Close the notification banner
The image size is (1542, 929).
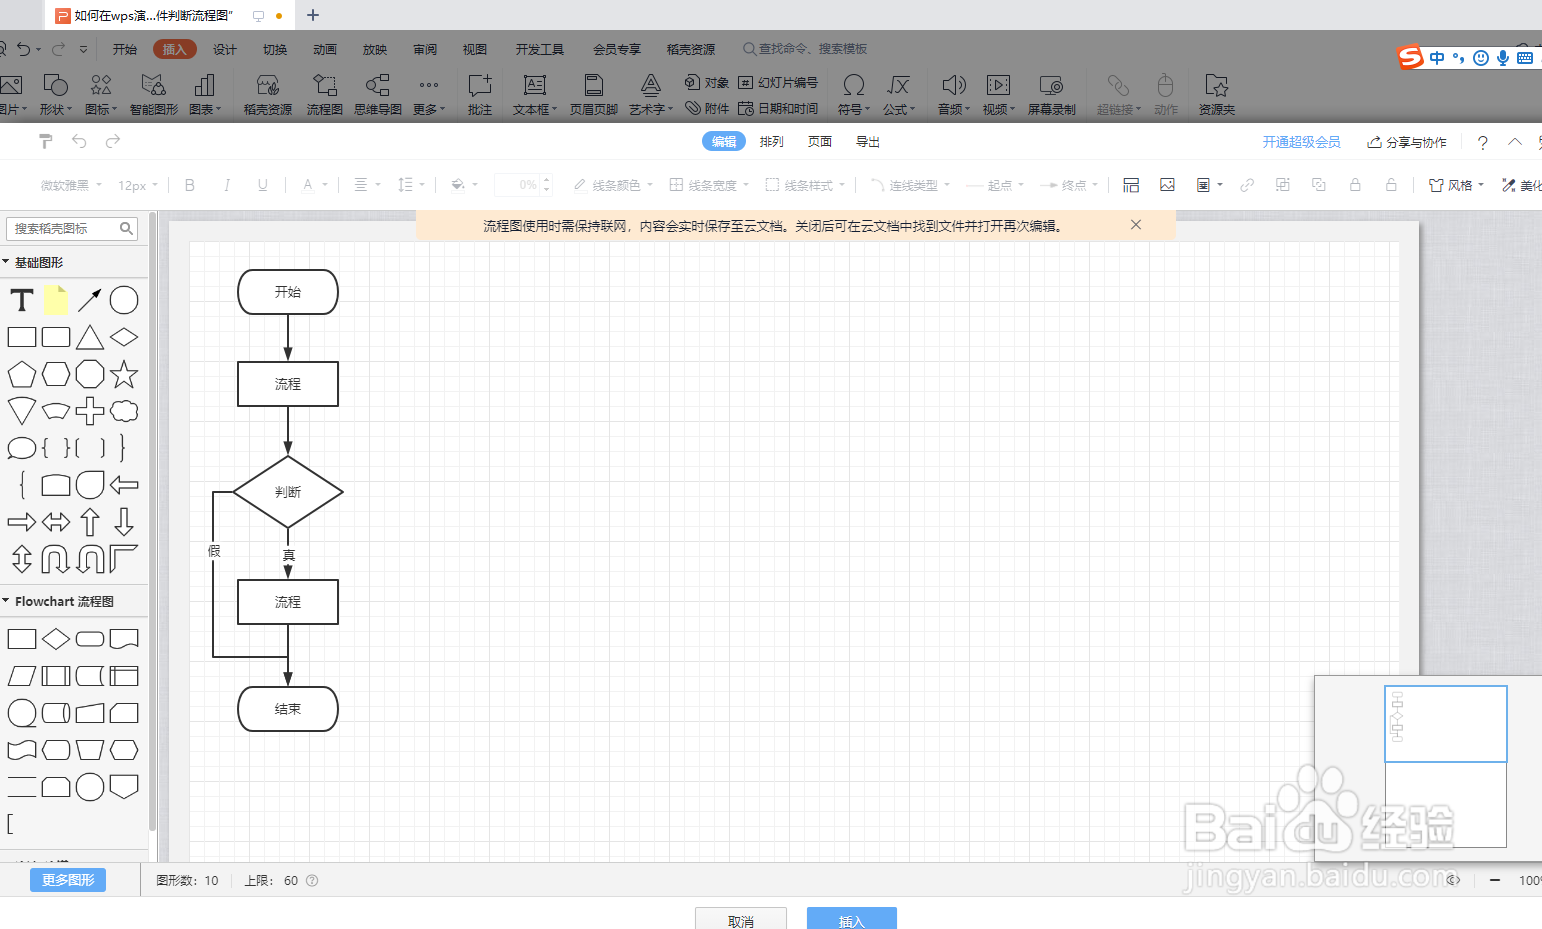point(1136,225)
